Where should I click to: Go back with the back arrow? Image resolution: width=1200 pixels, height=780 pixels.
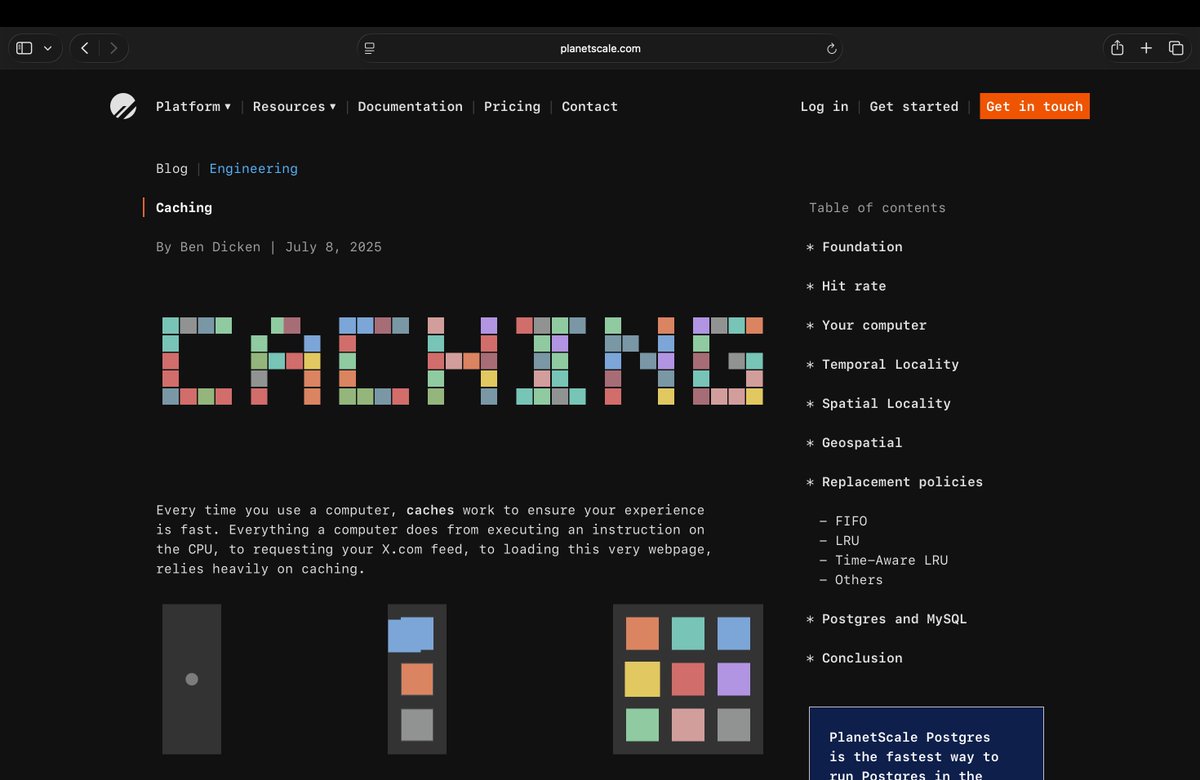(85, 48)
